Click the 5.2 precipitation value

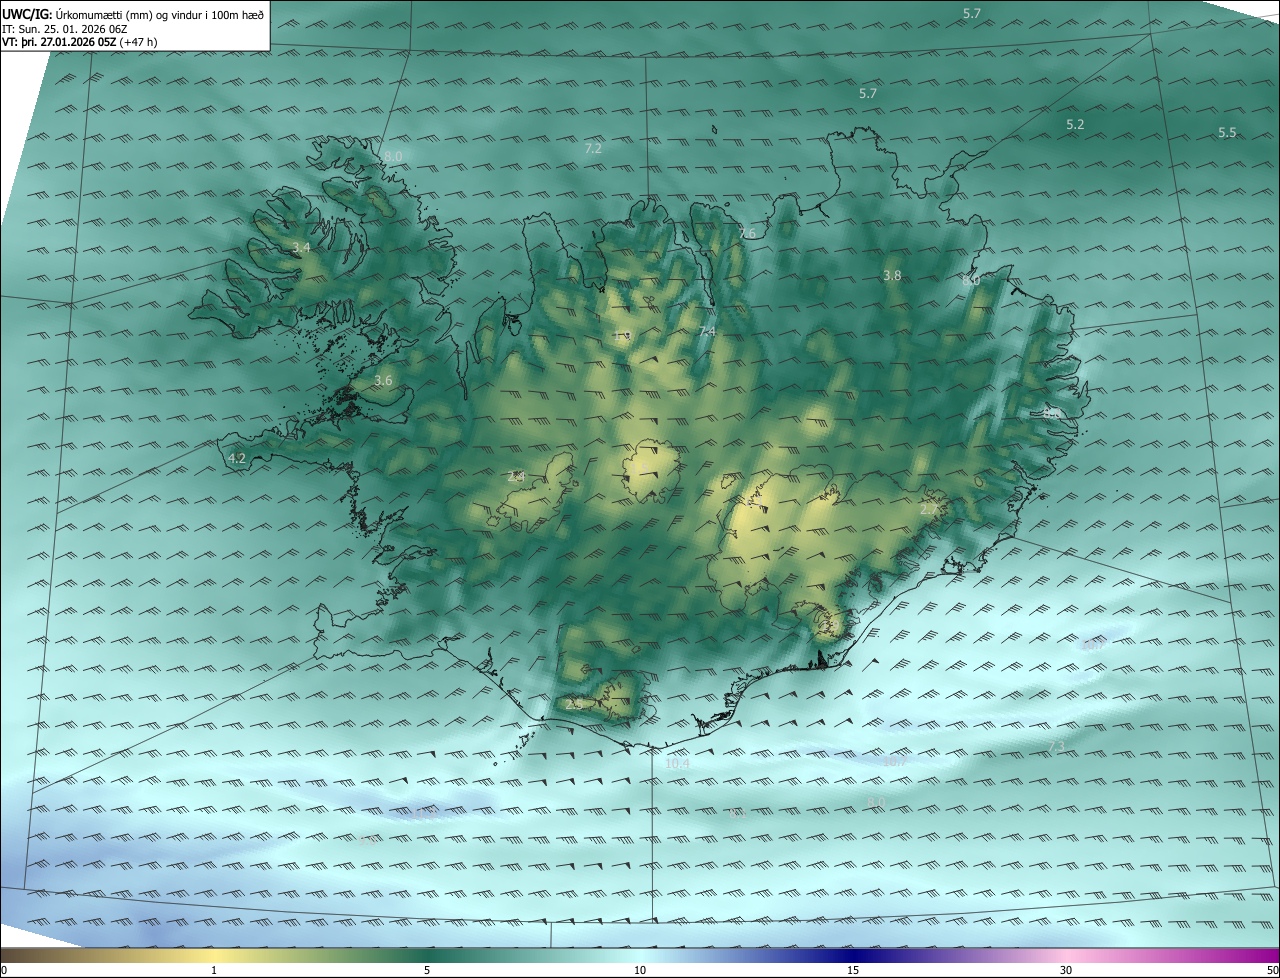[x=1075, y=124]
